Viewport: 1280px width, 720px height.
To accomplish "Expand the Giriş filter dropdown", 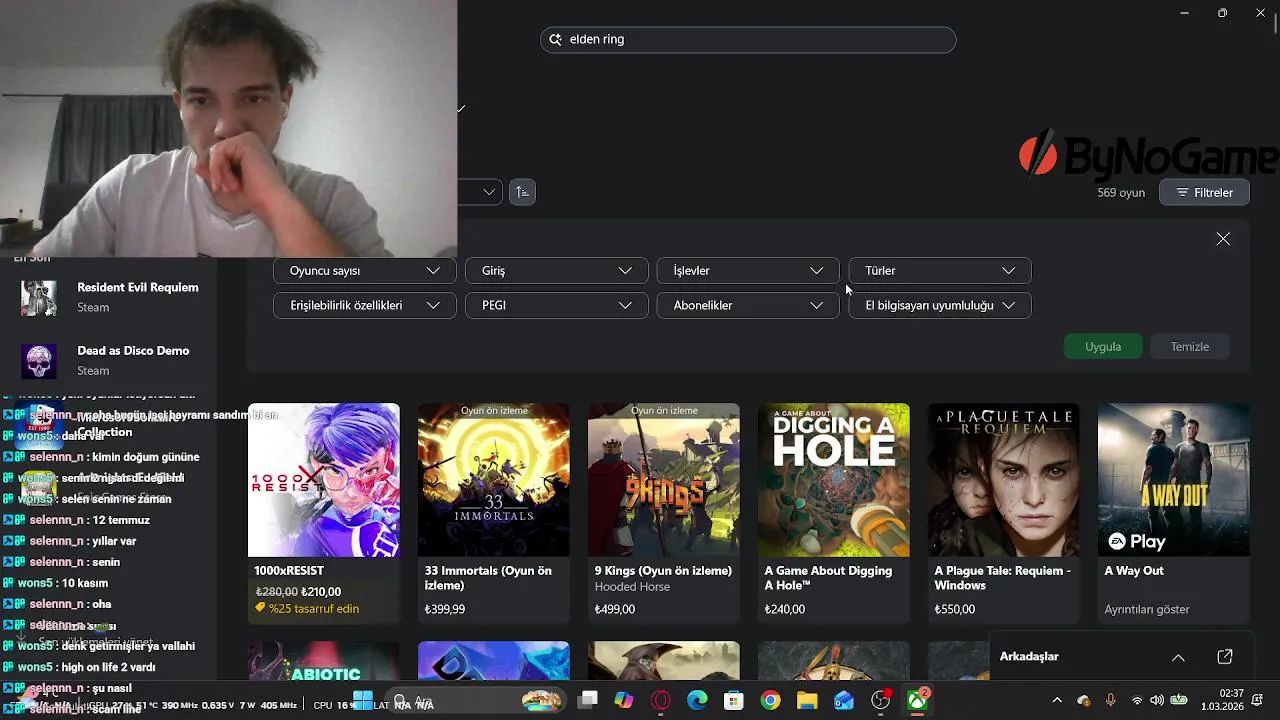I will (556, 270).
